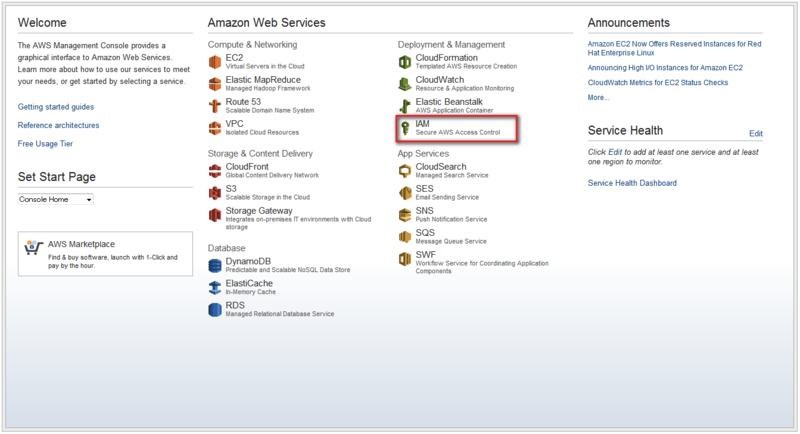Open the CloudFront service link
Image resolution: width=800 pixels, height=434 pixels.
247,166
